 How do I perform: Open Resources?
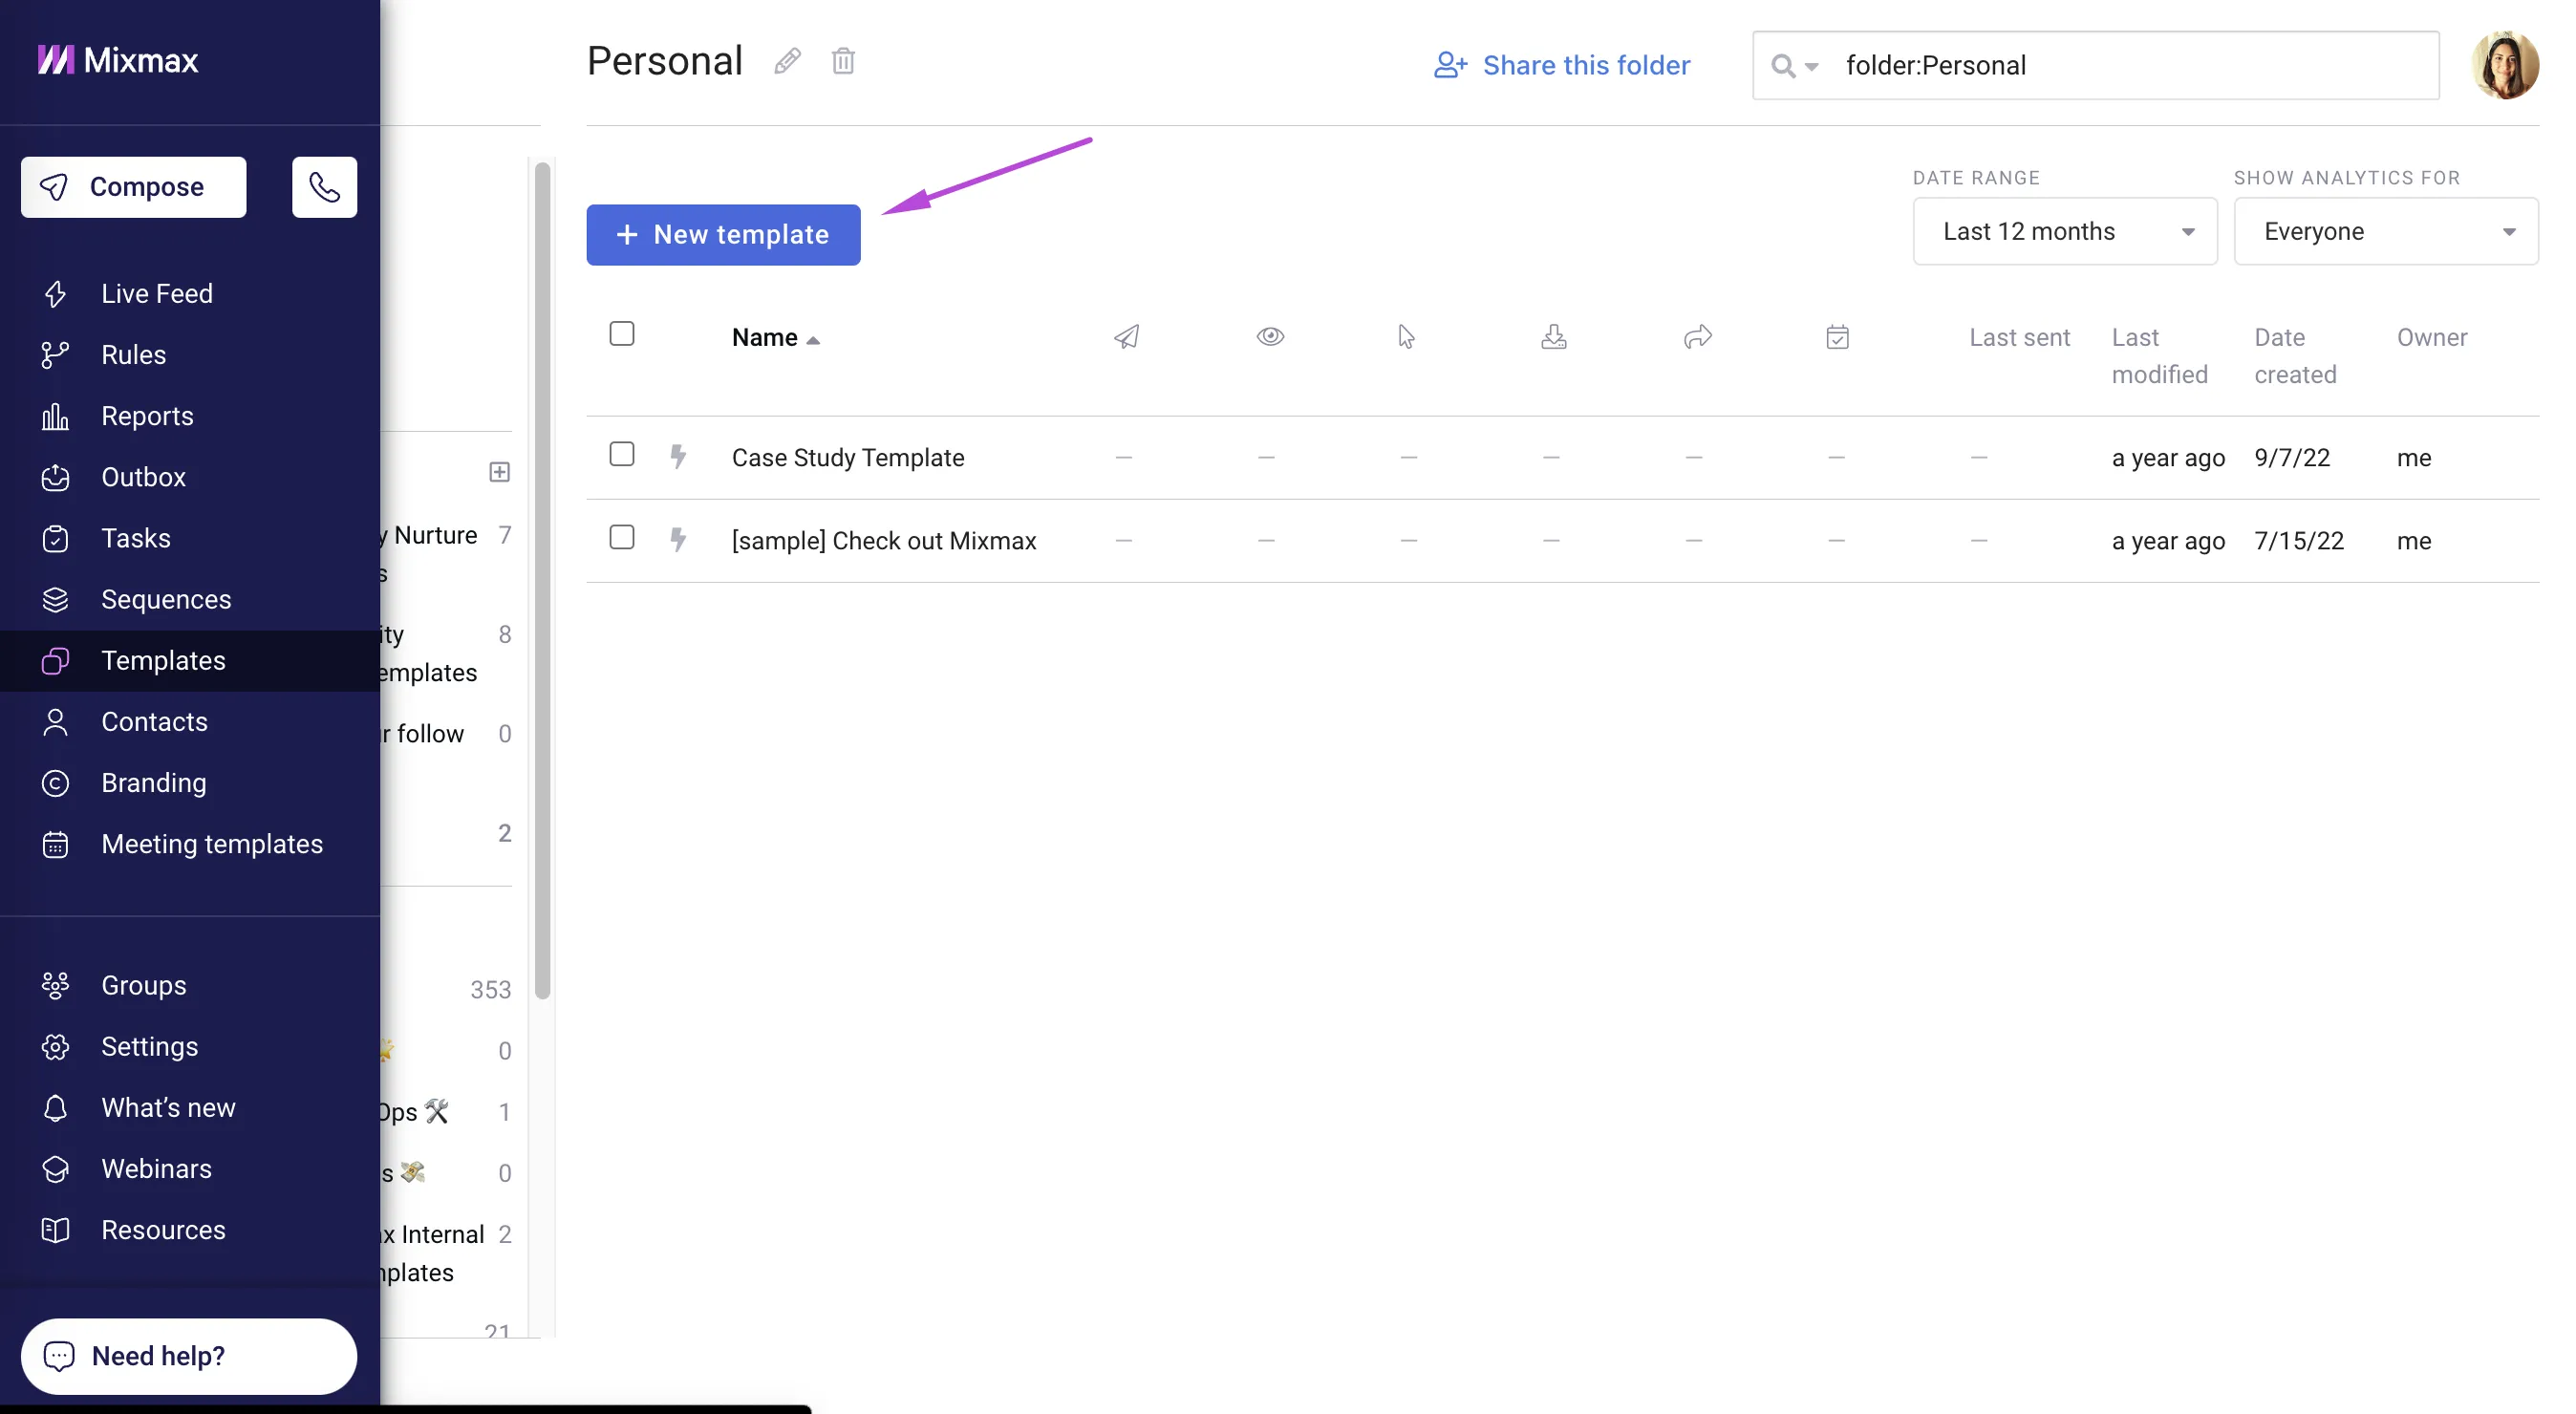click(x=163, y=1229)
